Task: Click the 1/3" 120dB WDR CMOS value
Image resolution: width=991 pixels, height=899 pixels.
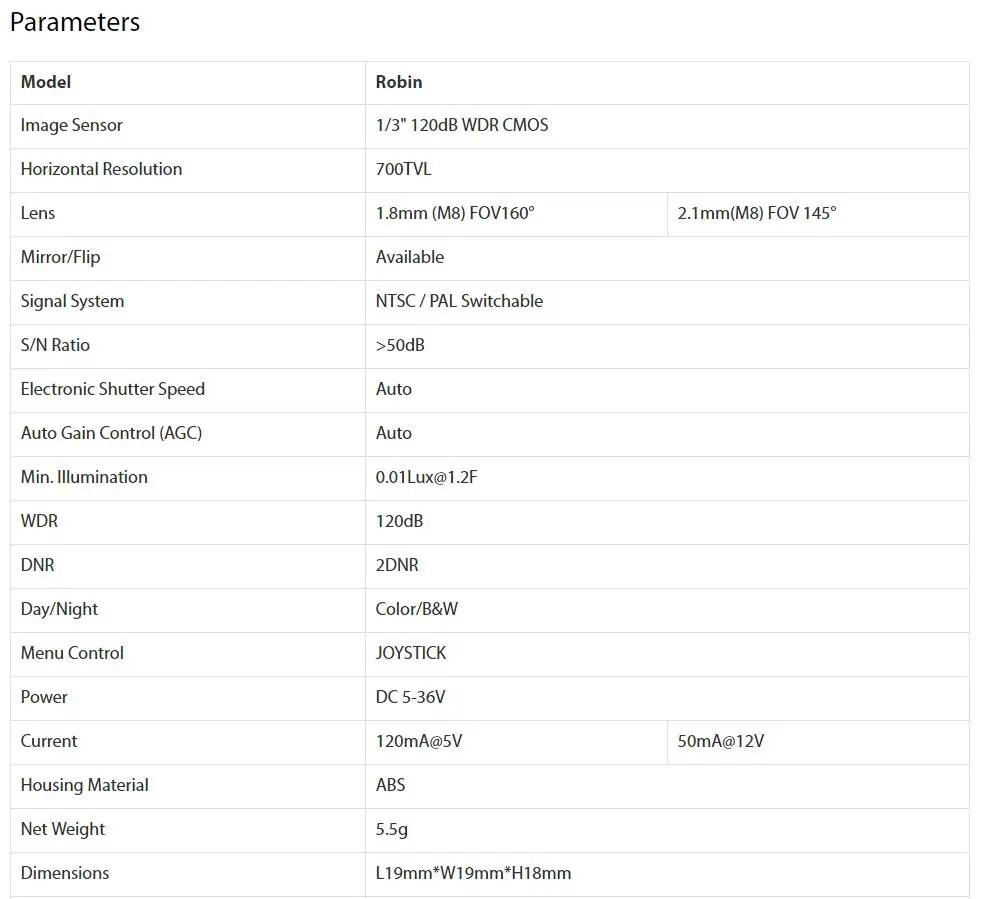Action: tap(462, 125)
